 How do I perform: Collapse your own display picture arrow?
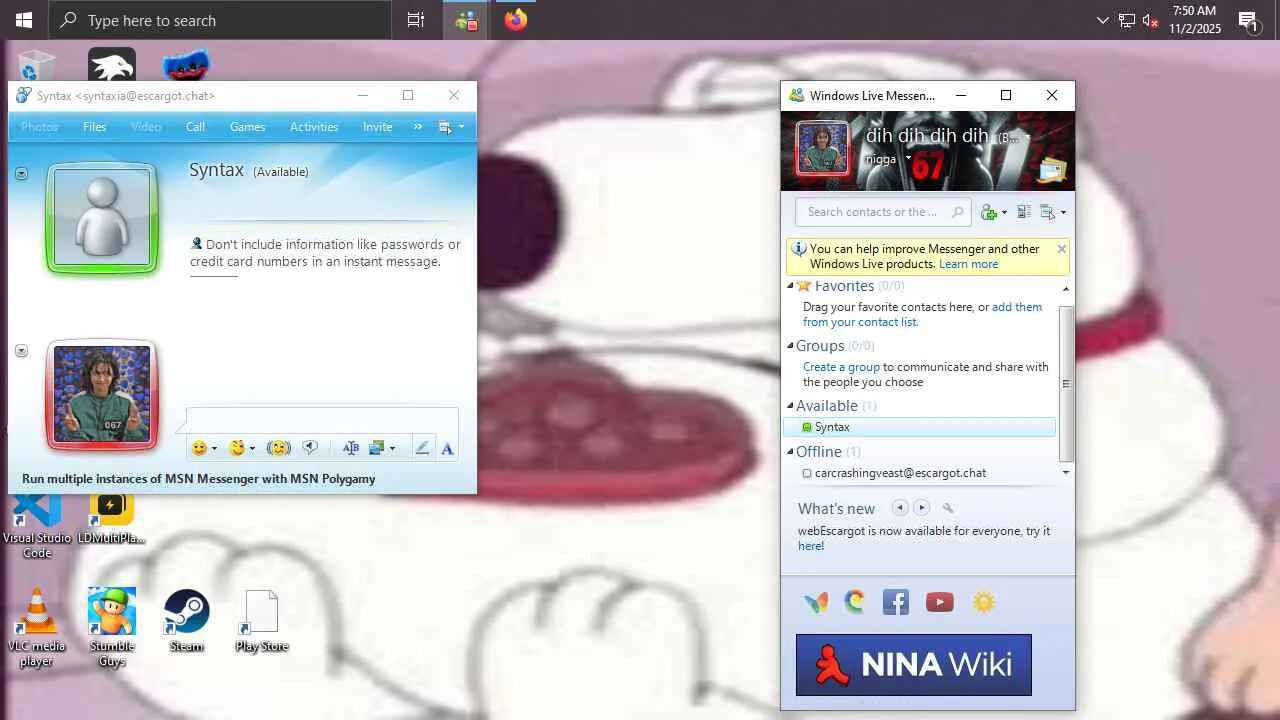pyautogui.click(x=21, y=351)
